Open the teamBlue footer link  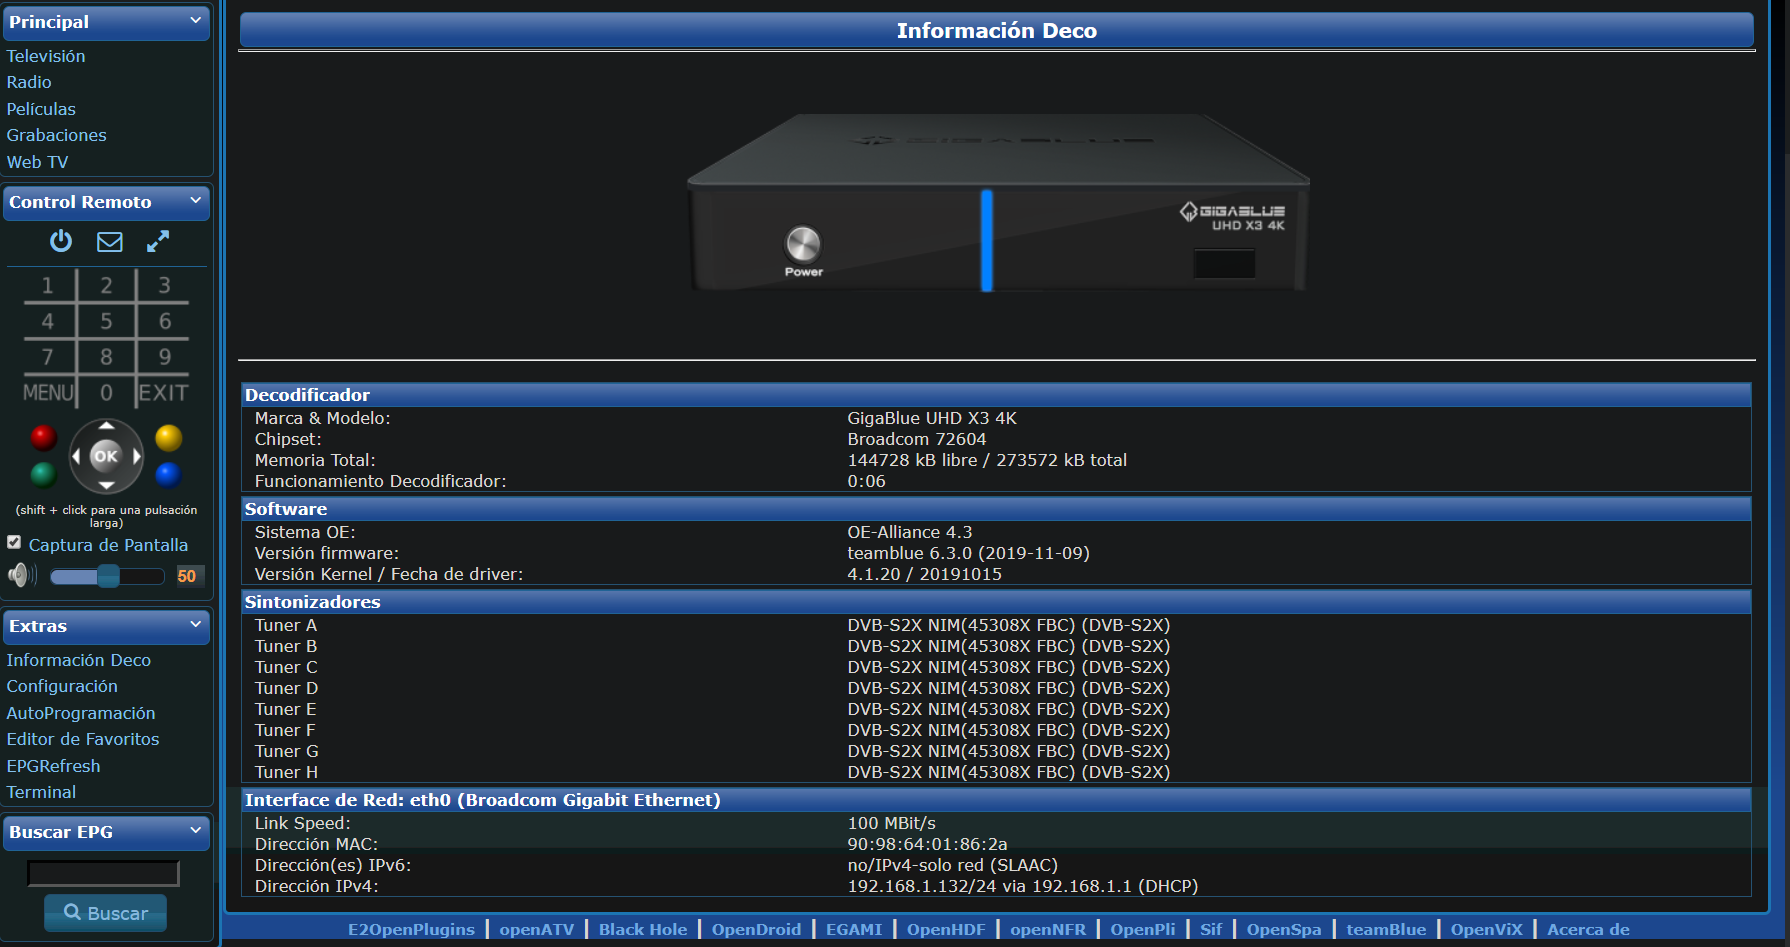click(1385, 929)
